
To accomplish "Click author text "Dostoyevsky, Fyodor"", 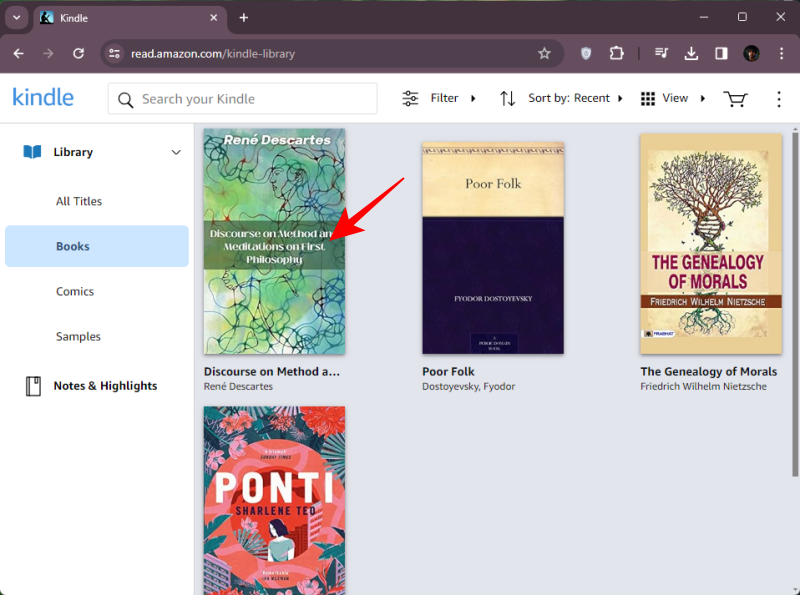I will coord(468,386).
